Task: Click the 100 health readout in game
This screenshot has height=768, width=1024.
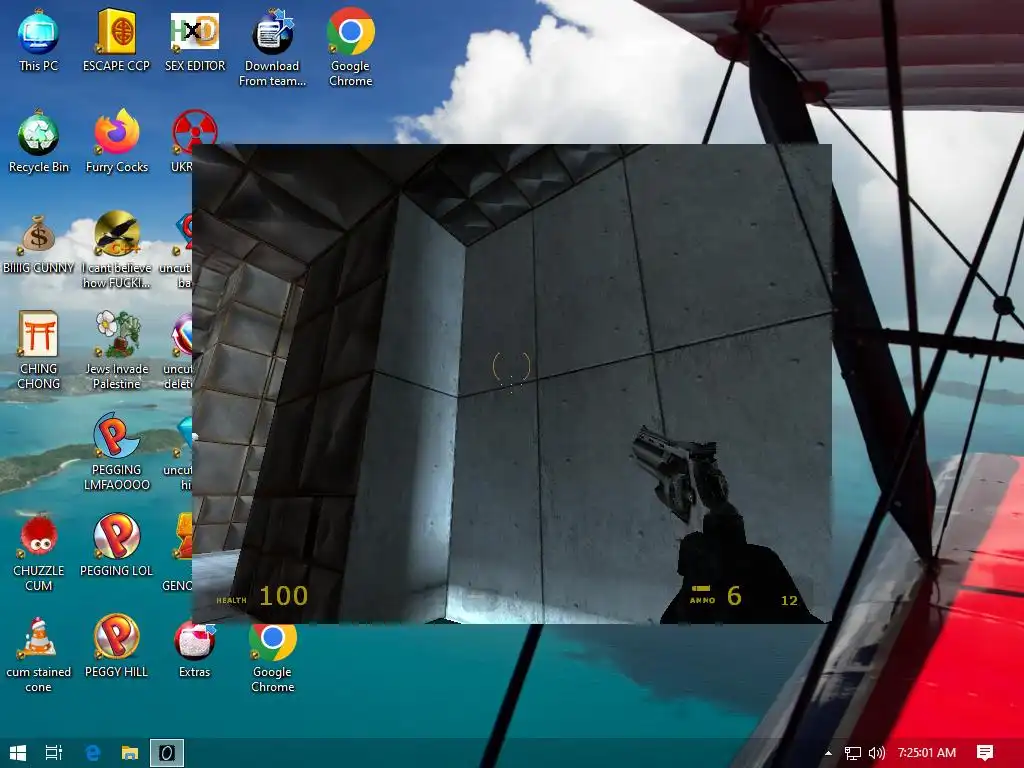Action: [x=283, y=596]
